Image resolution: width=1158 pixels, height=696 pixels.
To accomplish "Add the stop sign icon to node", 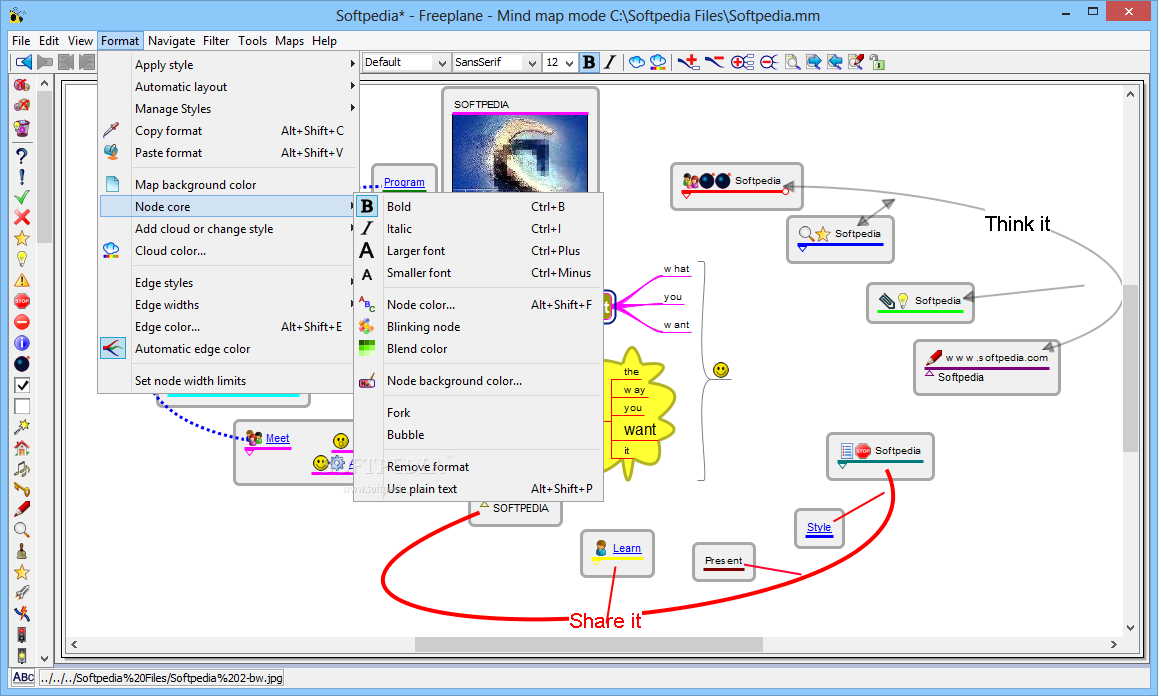I will coord(22,301).
